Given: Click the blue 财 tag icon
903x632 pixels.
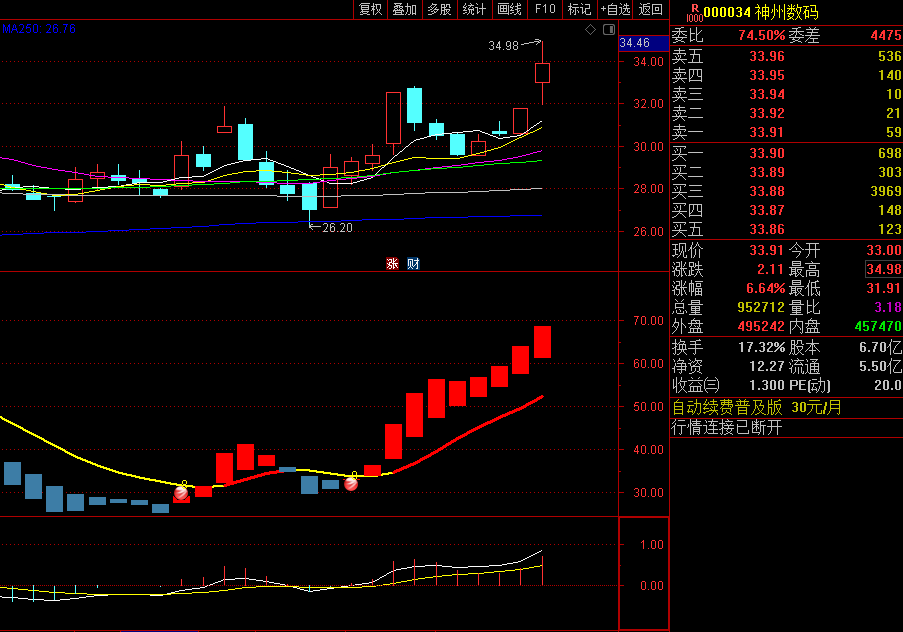Looking at the screenshot, I should [413, 264].
